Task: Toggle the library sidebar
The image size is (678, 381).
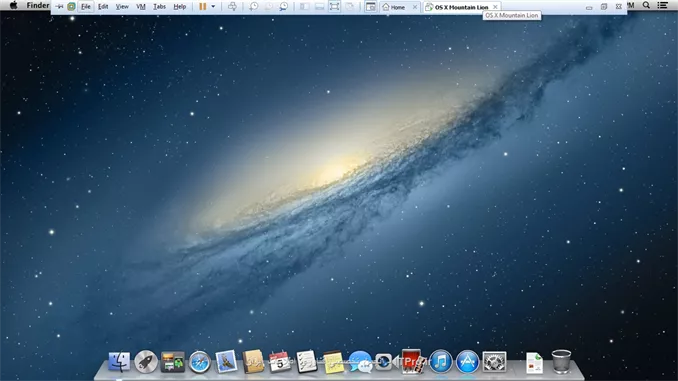Action: tap(304, 6)
